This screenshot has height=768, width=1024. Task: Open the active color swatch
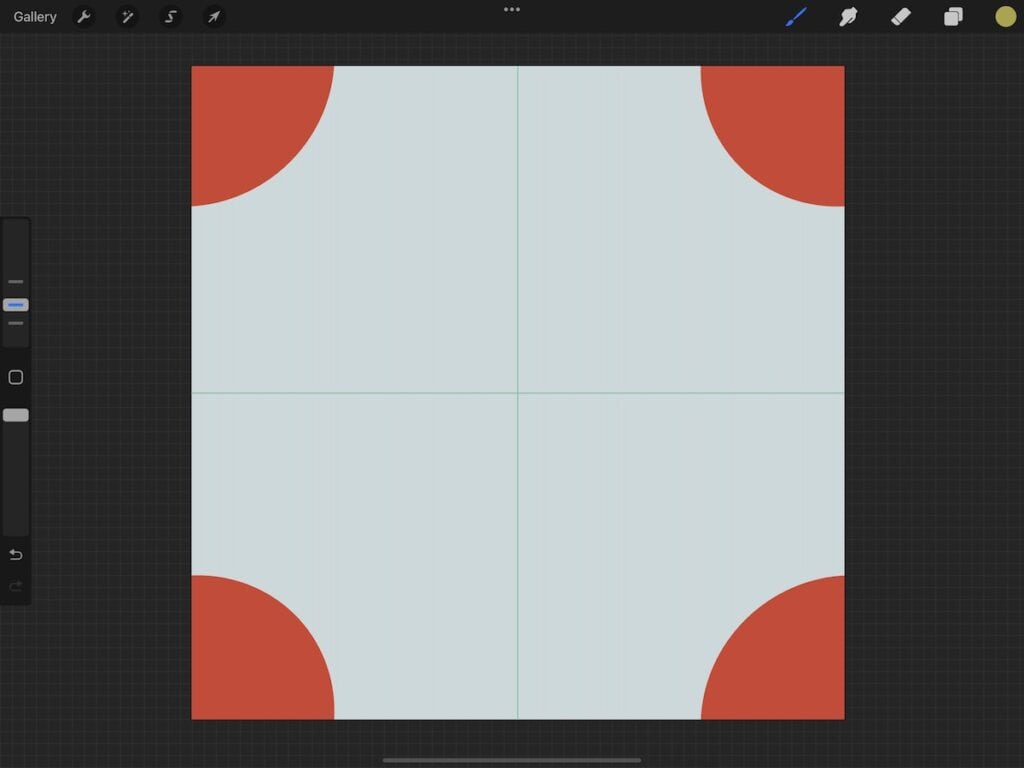coord(1005,16)
